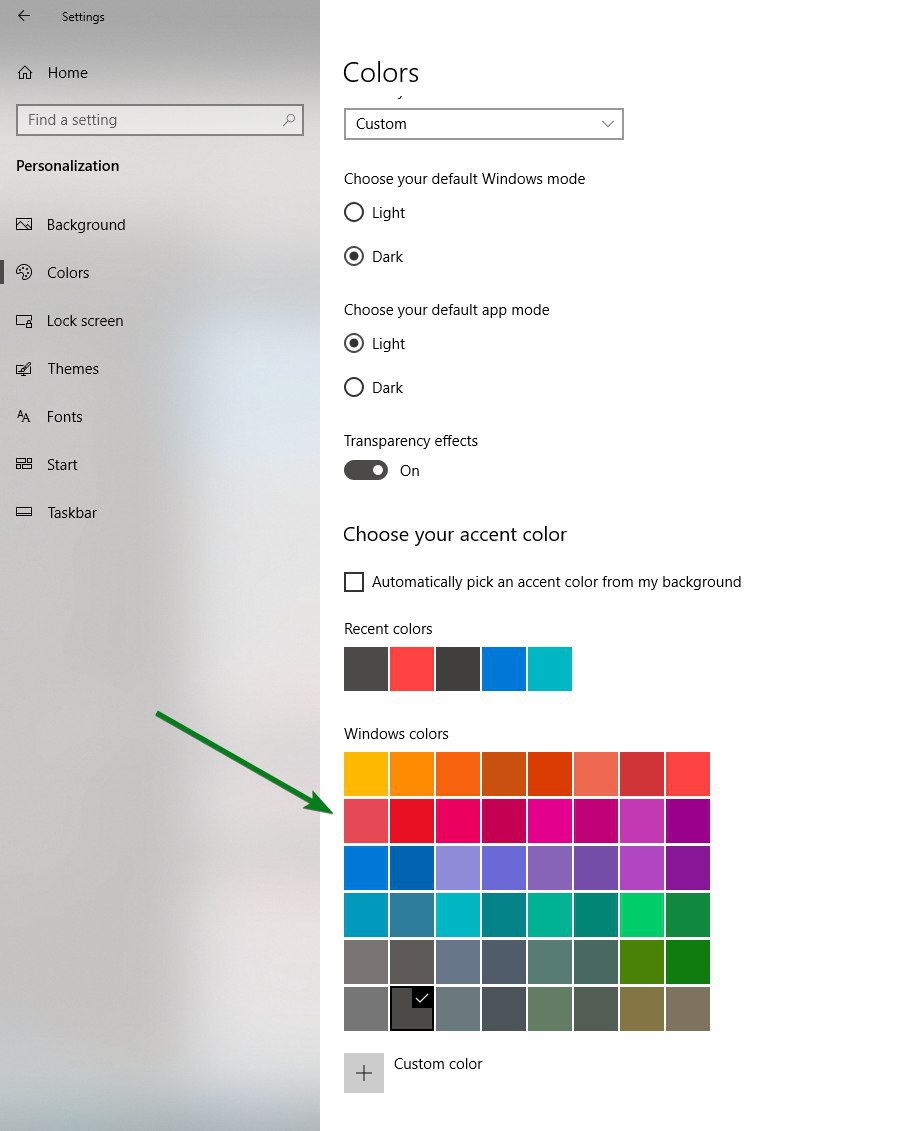This screenshot has width=909, height=1131.
Task: Open Start settings
Action: click(62, 465)
